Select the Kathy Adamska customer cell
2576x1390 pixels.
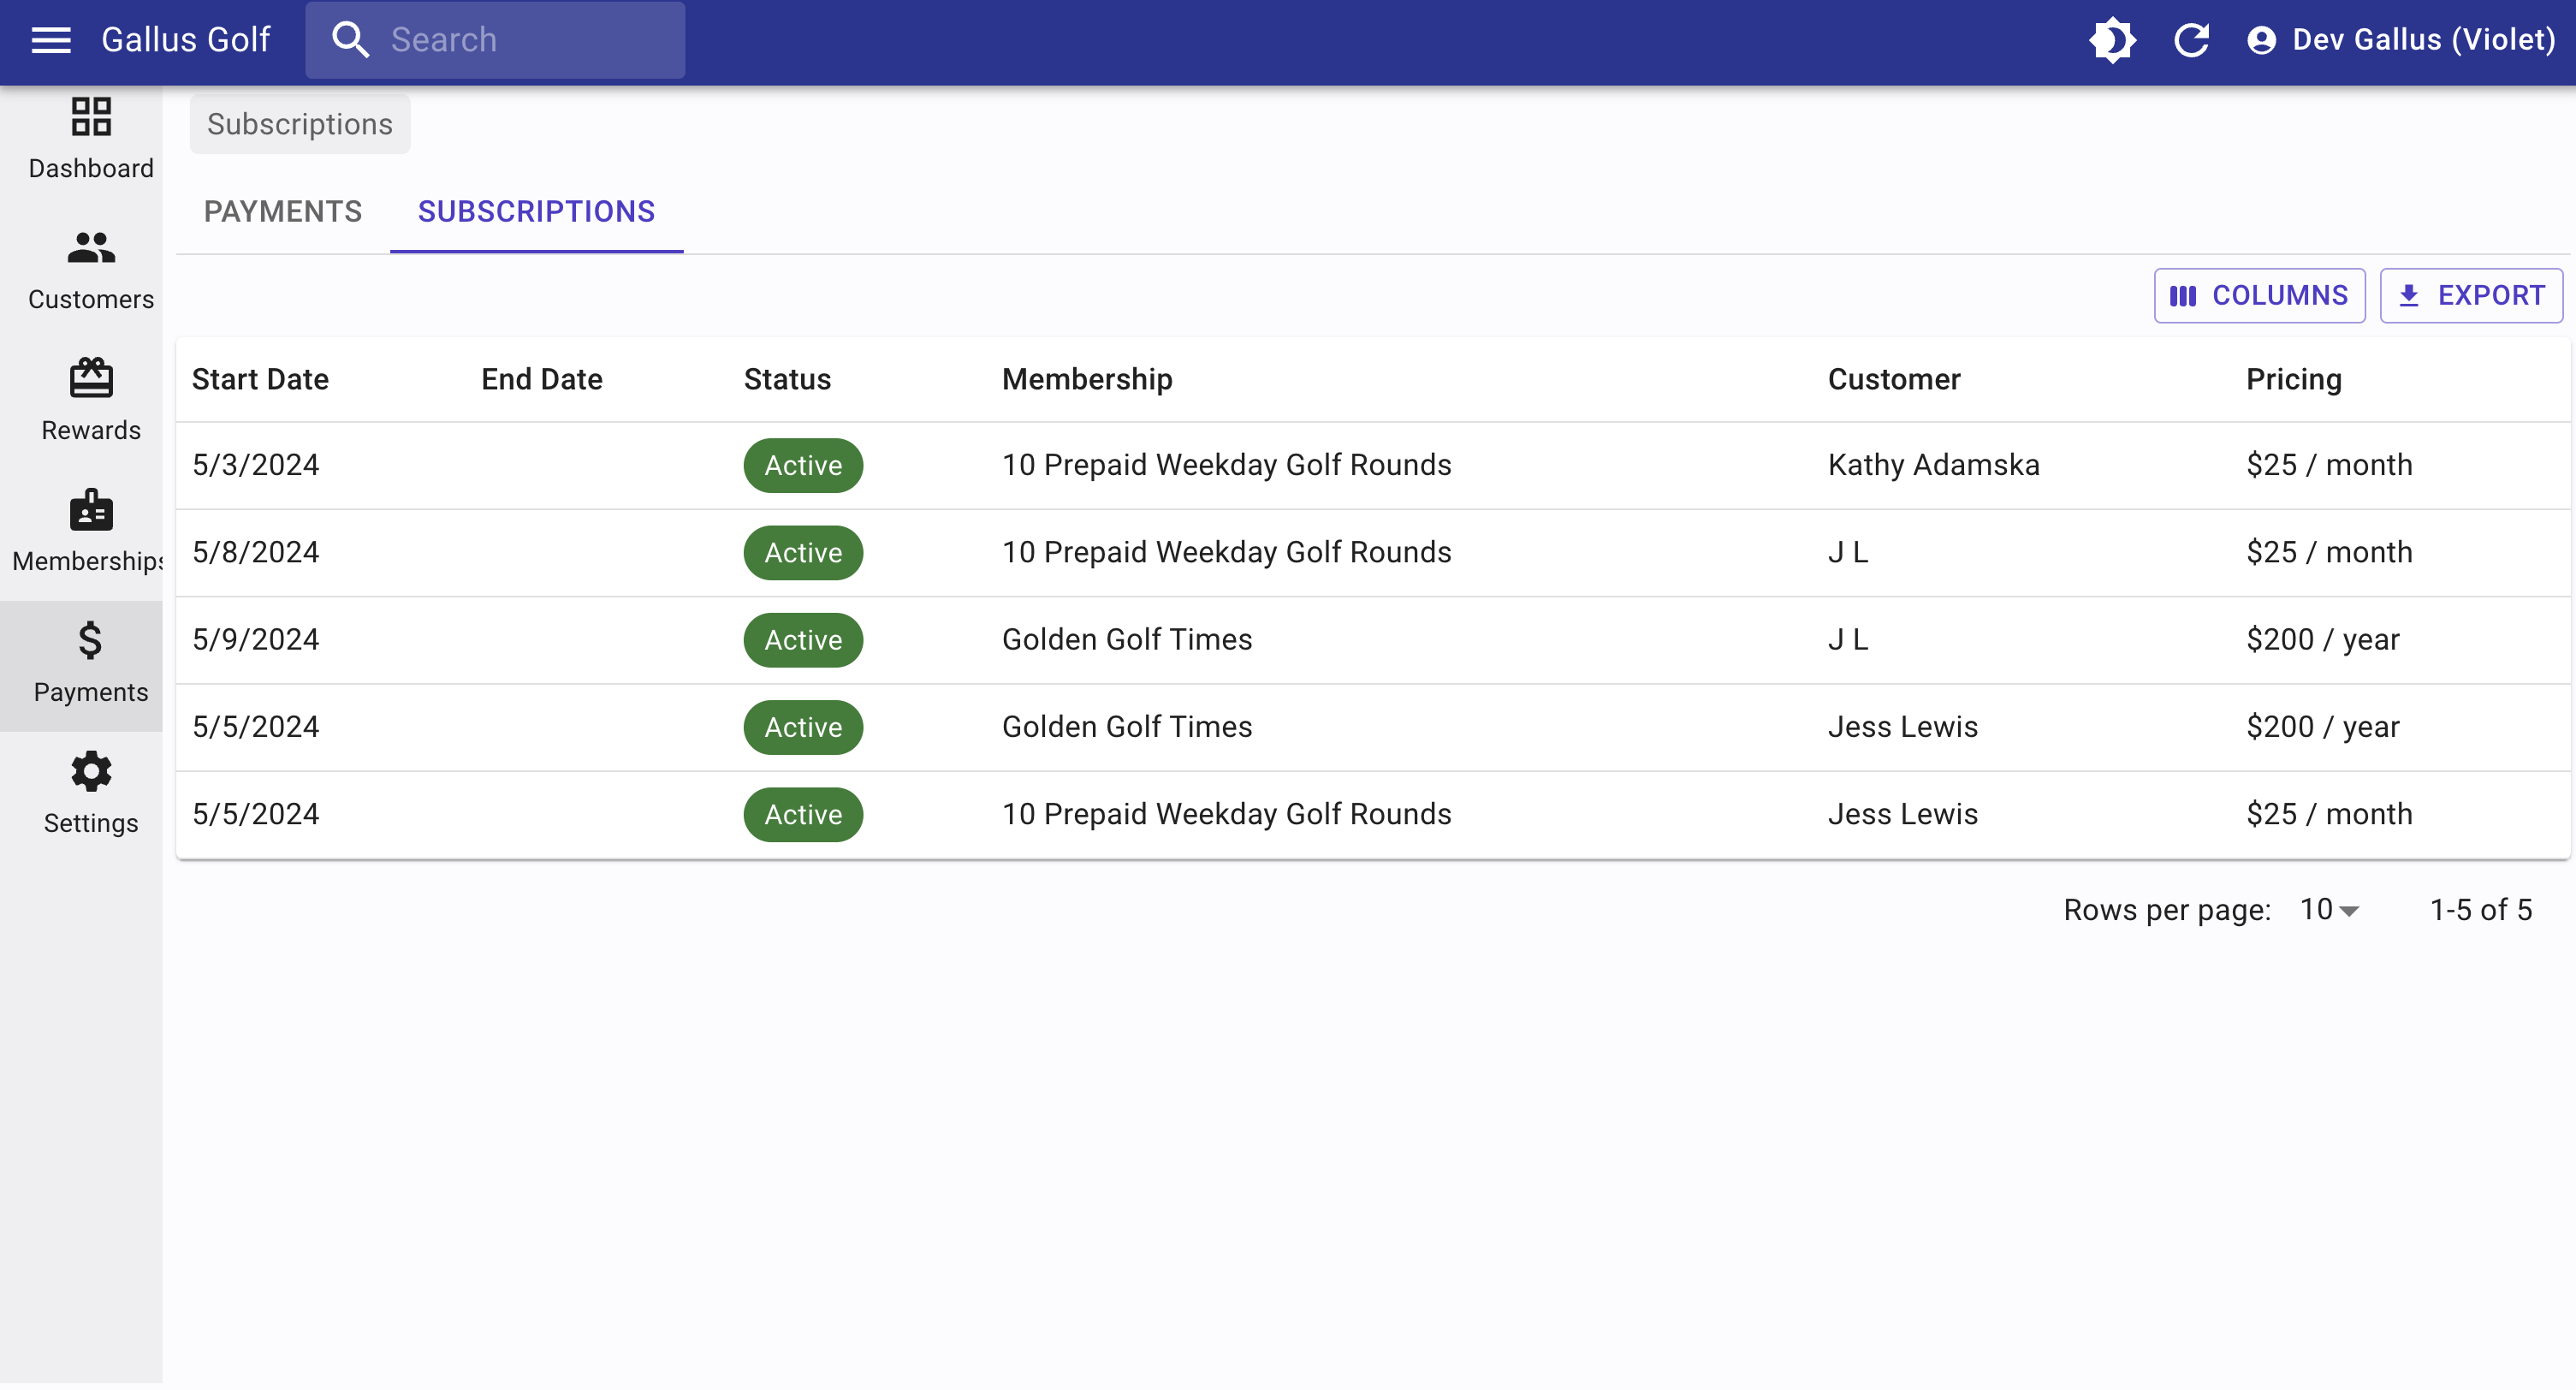pyautogui.click(x=1933, y=465)
